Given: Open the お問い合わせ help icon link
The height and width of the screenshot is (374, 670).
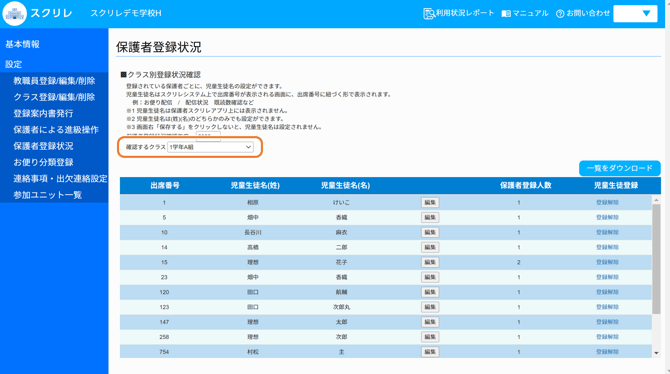Looking at the screenshot, I should (x=583, y=13).
